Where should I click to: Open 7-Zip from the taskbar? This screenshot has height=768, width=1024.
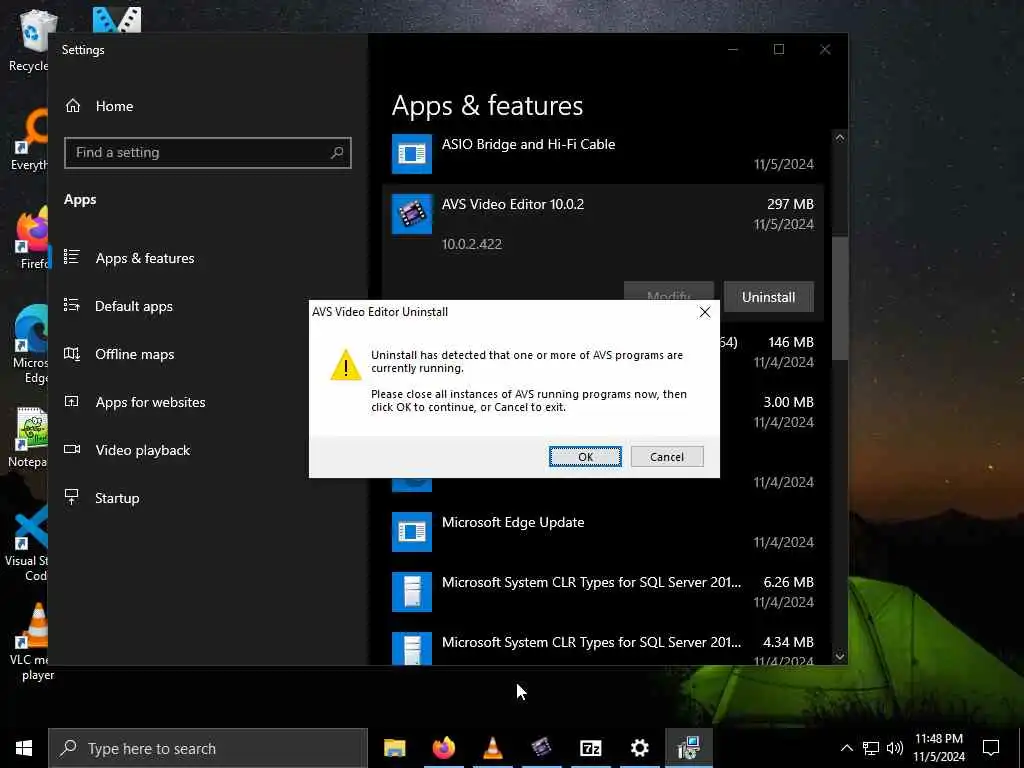click(x=590, y=748)
